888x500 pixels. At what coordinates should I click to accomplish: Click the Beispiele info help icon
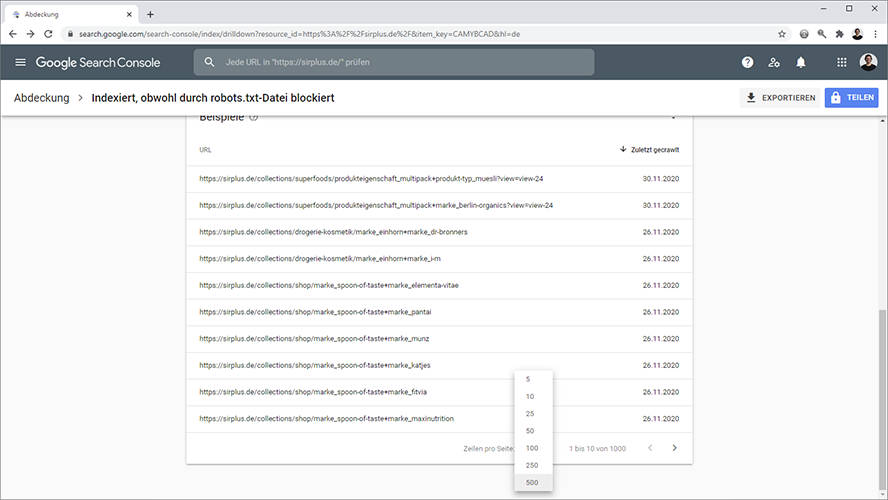pos(254,117)
